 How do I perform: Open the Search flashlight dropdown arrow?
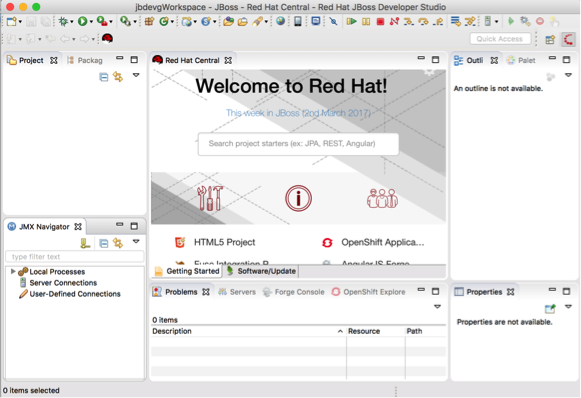266,22
